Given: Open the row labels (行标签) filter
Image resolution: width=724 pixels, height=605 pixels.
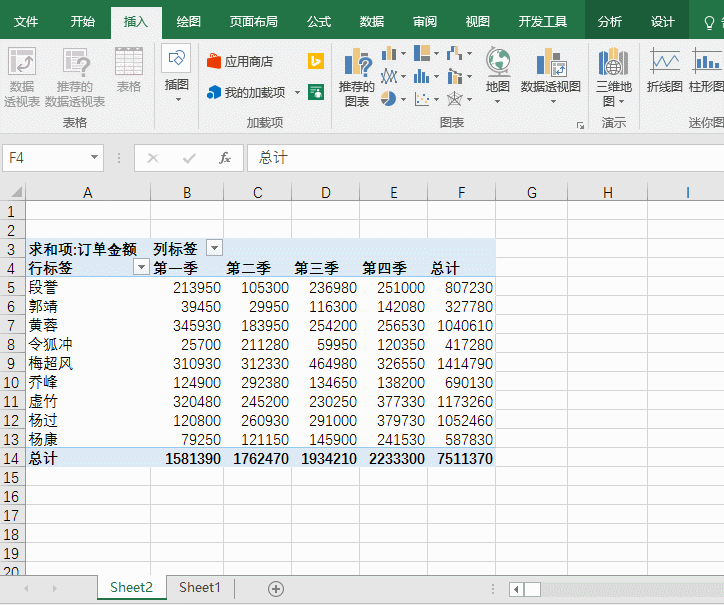Looking at the screenshot, I should coord(141,267).
